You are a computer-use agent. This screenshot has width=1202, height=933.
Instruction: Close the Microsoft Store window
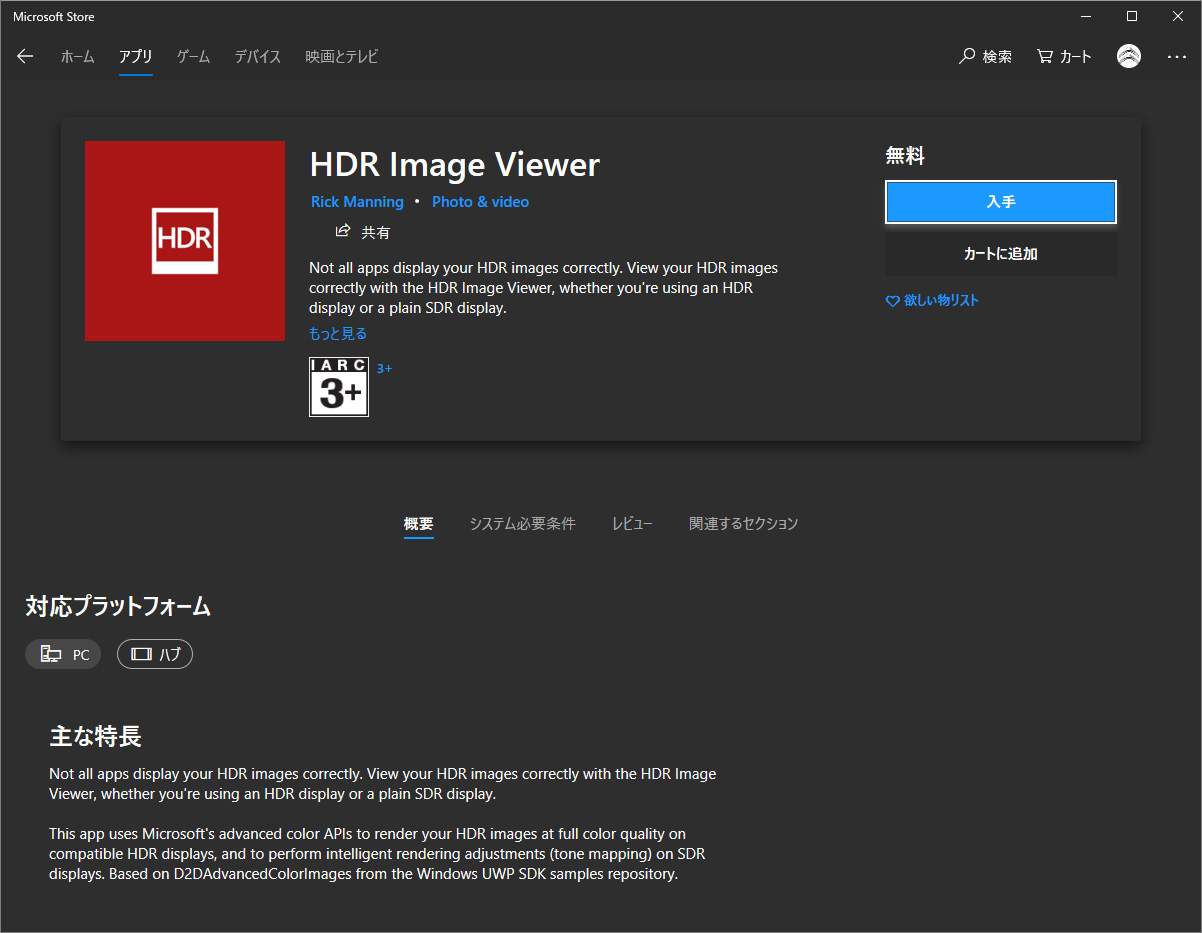(1178, 16)
